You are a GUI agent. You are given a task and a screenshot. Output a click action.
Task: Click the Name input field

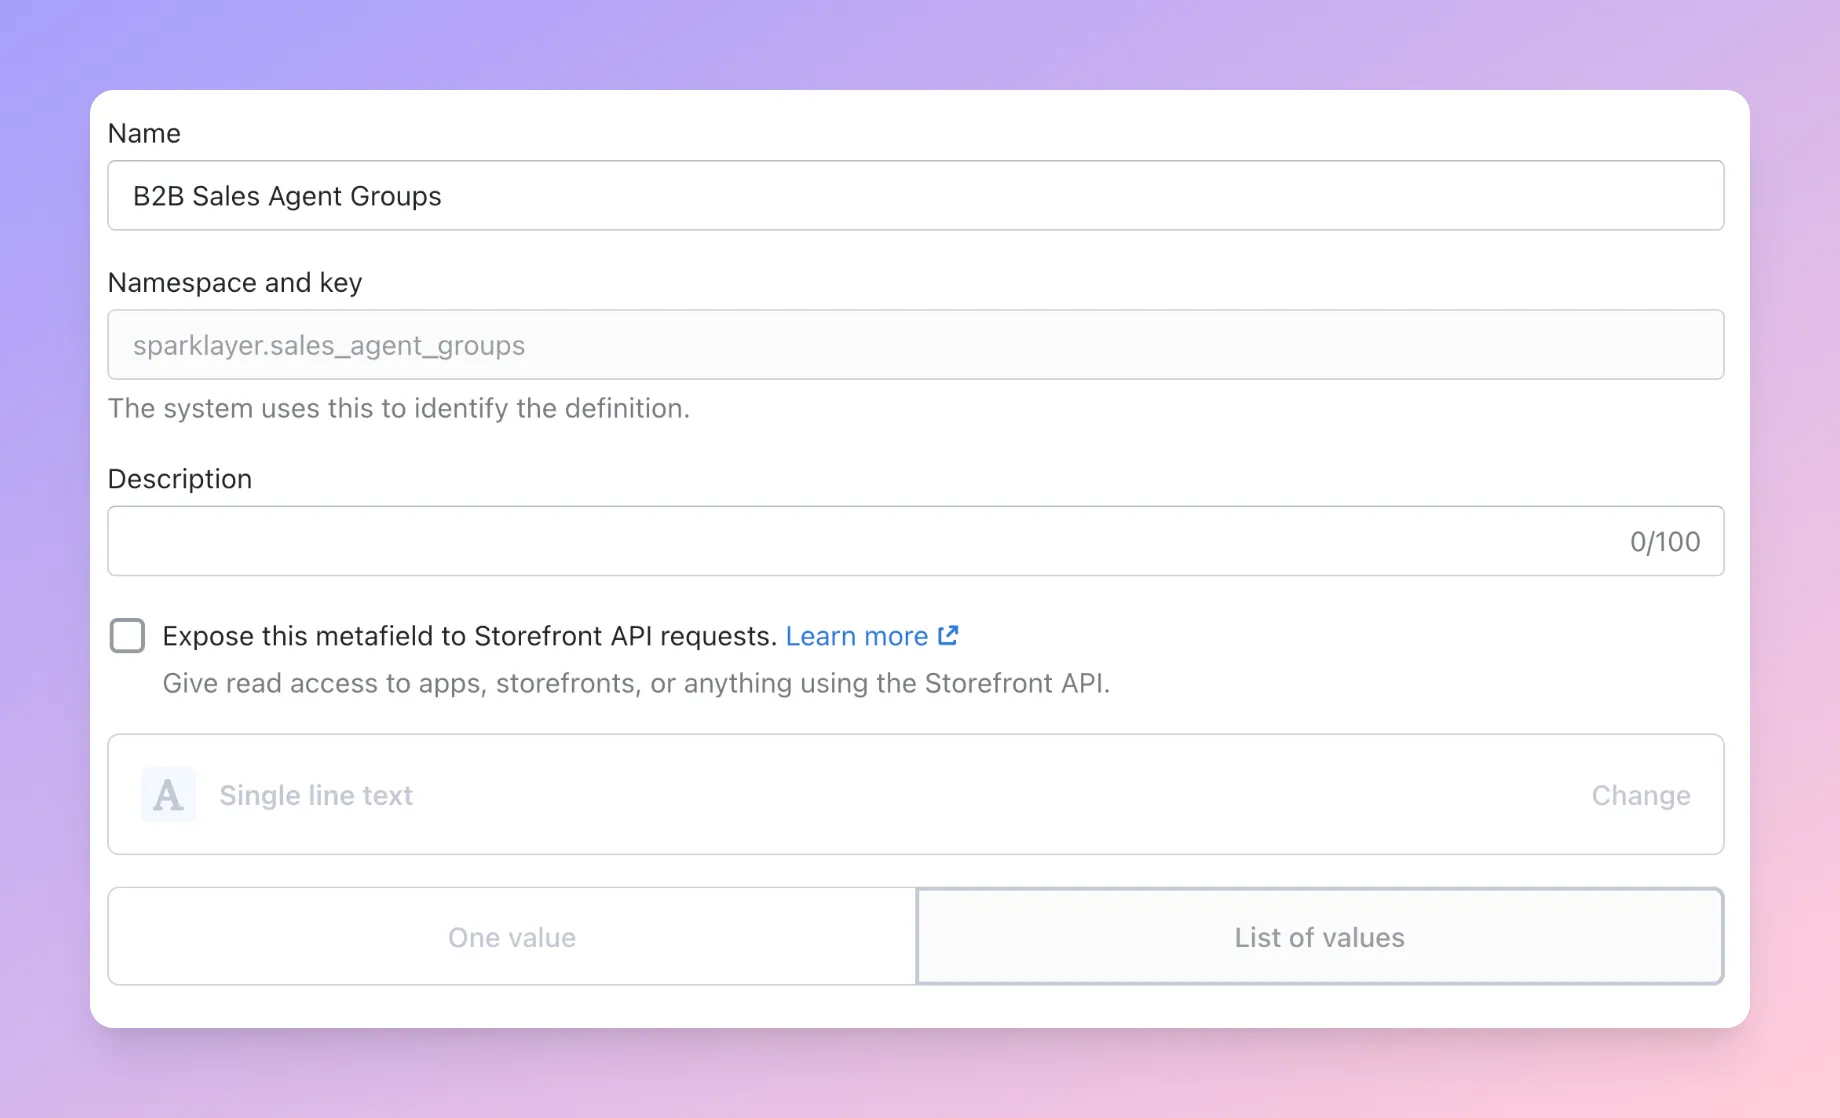click(915, 196)
